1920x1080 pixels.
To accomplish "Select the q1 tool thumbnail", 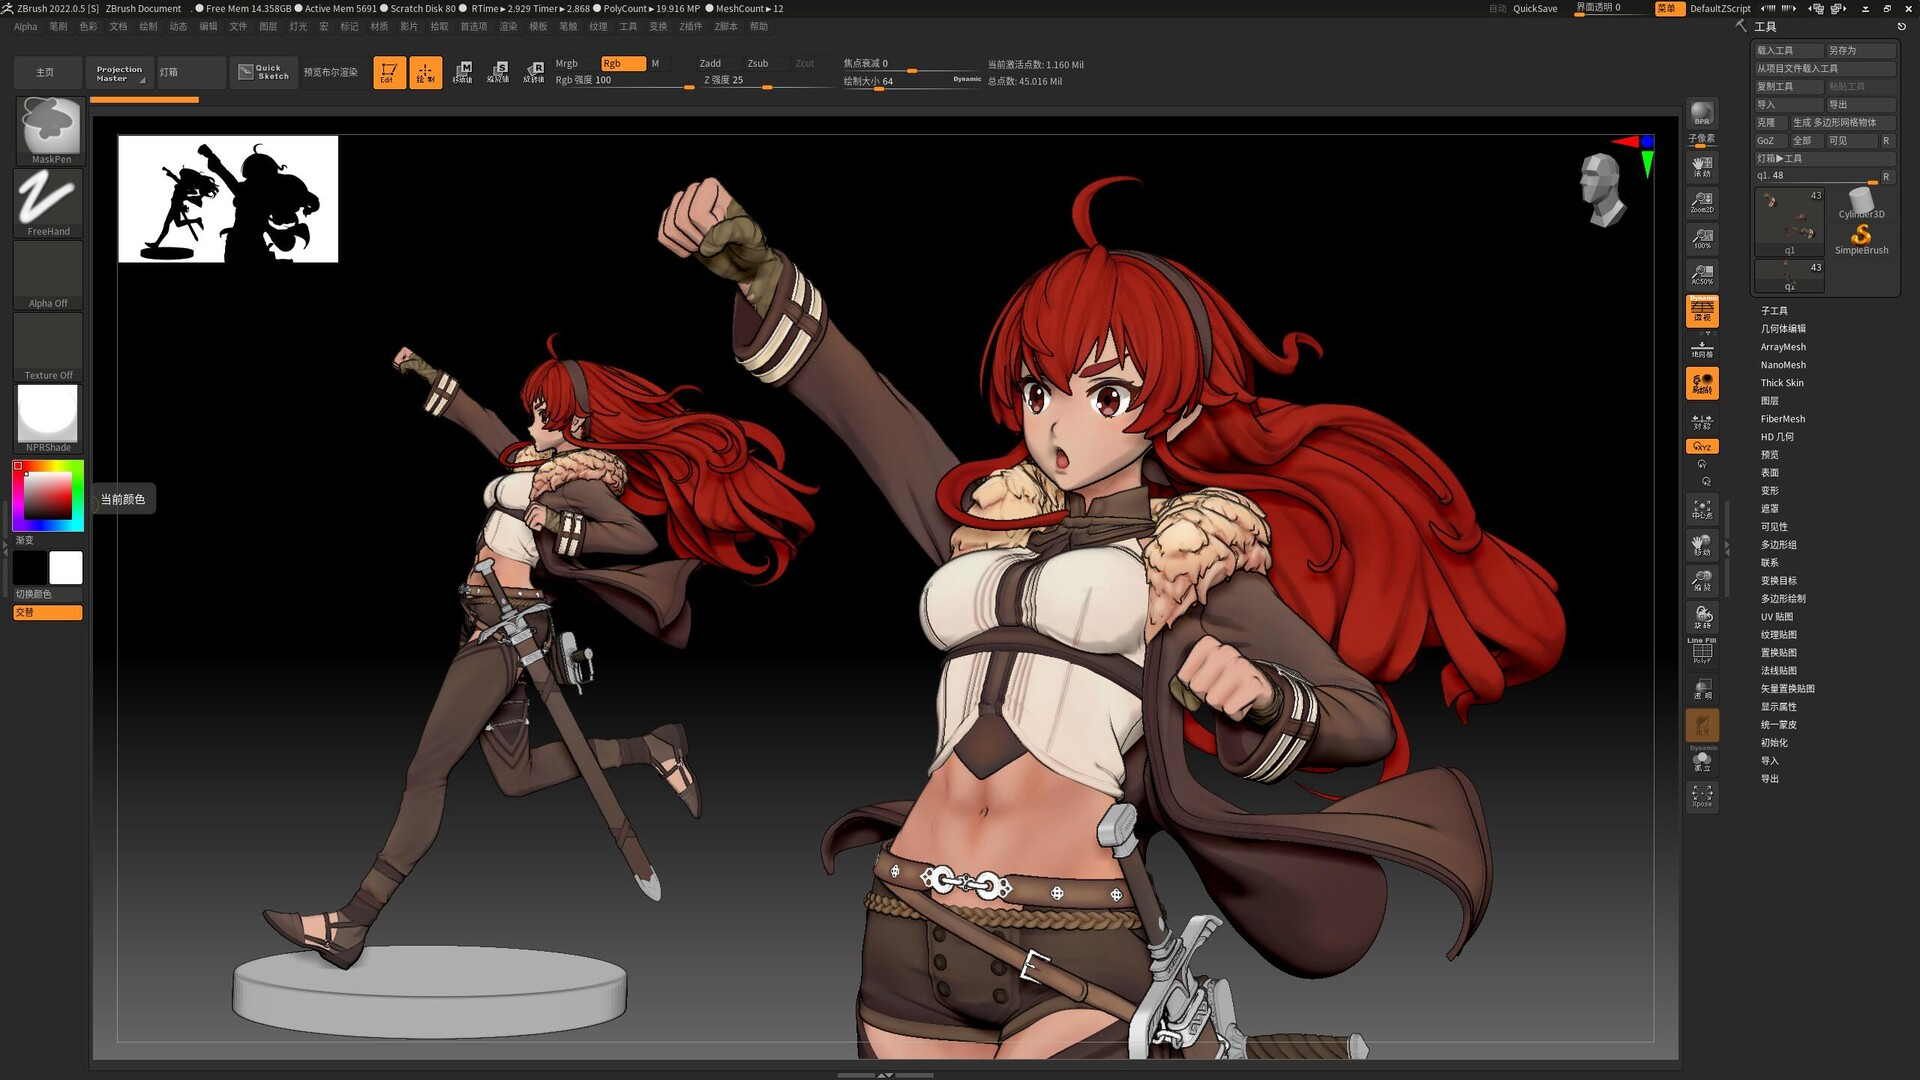I will point(1789,222).
